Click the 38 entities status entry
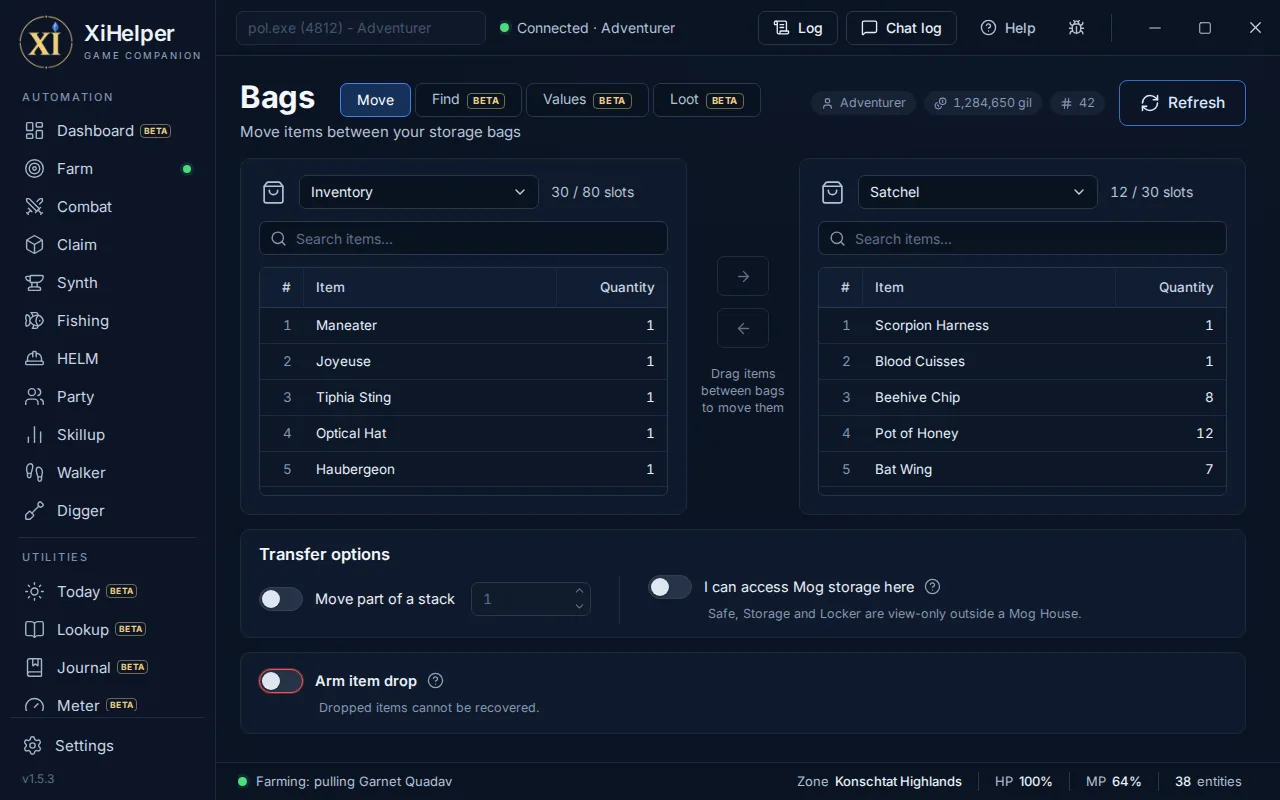 [1208, 782]
